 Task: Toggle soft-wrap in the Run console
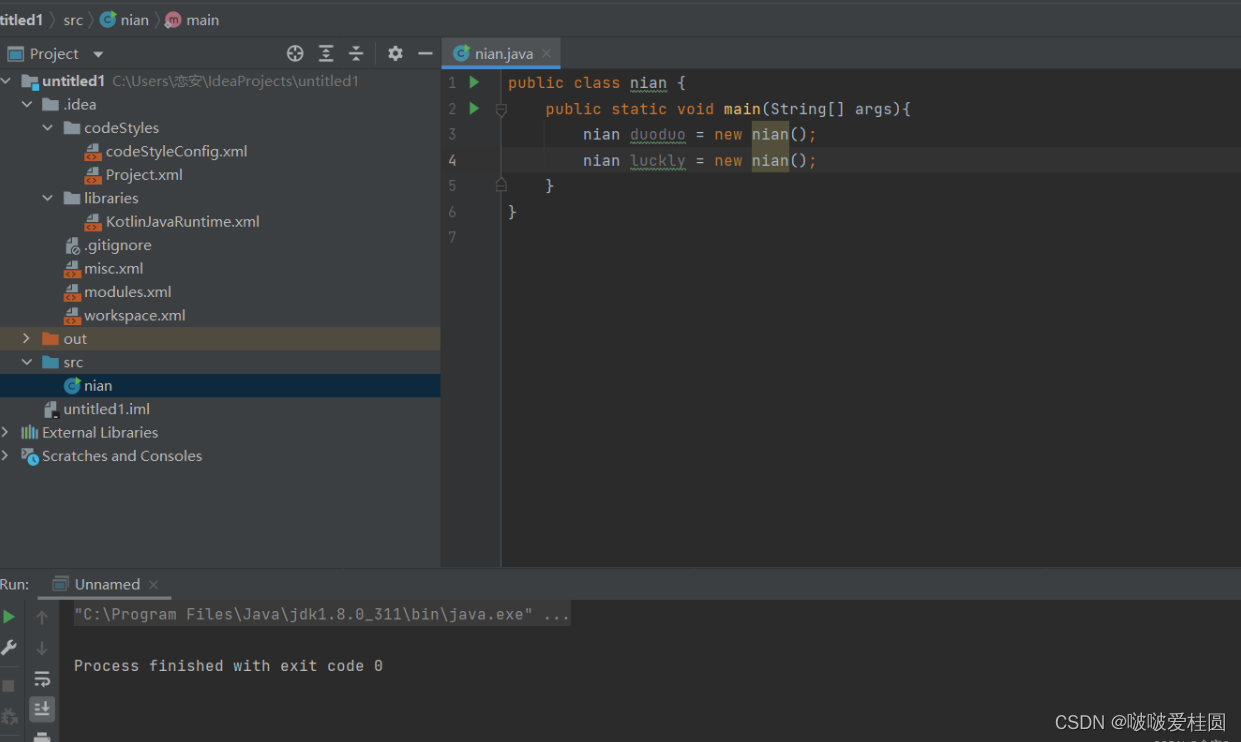(41, 678)
